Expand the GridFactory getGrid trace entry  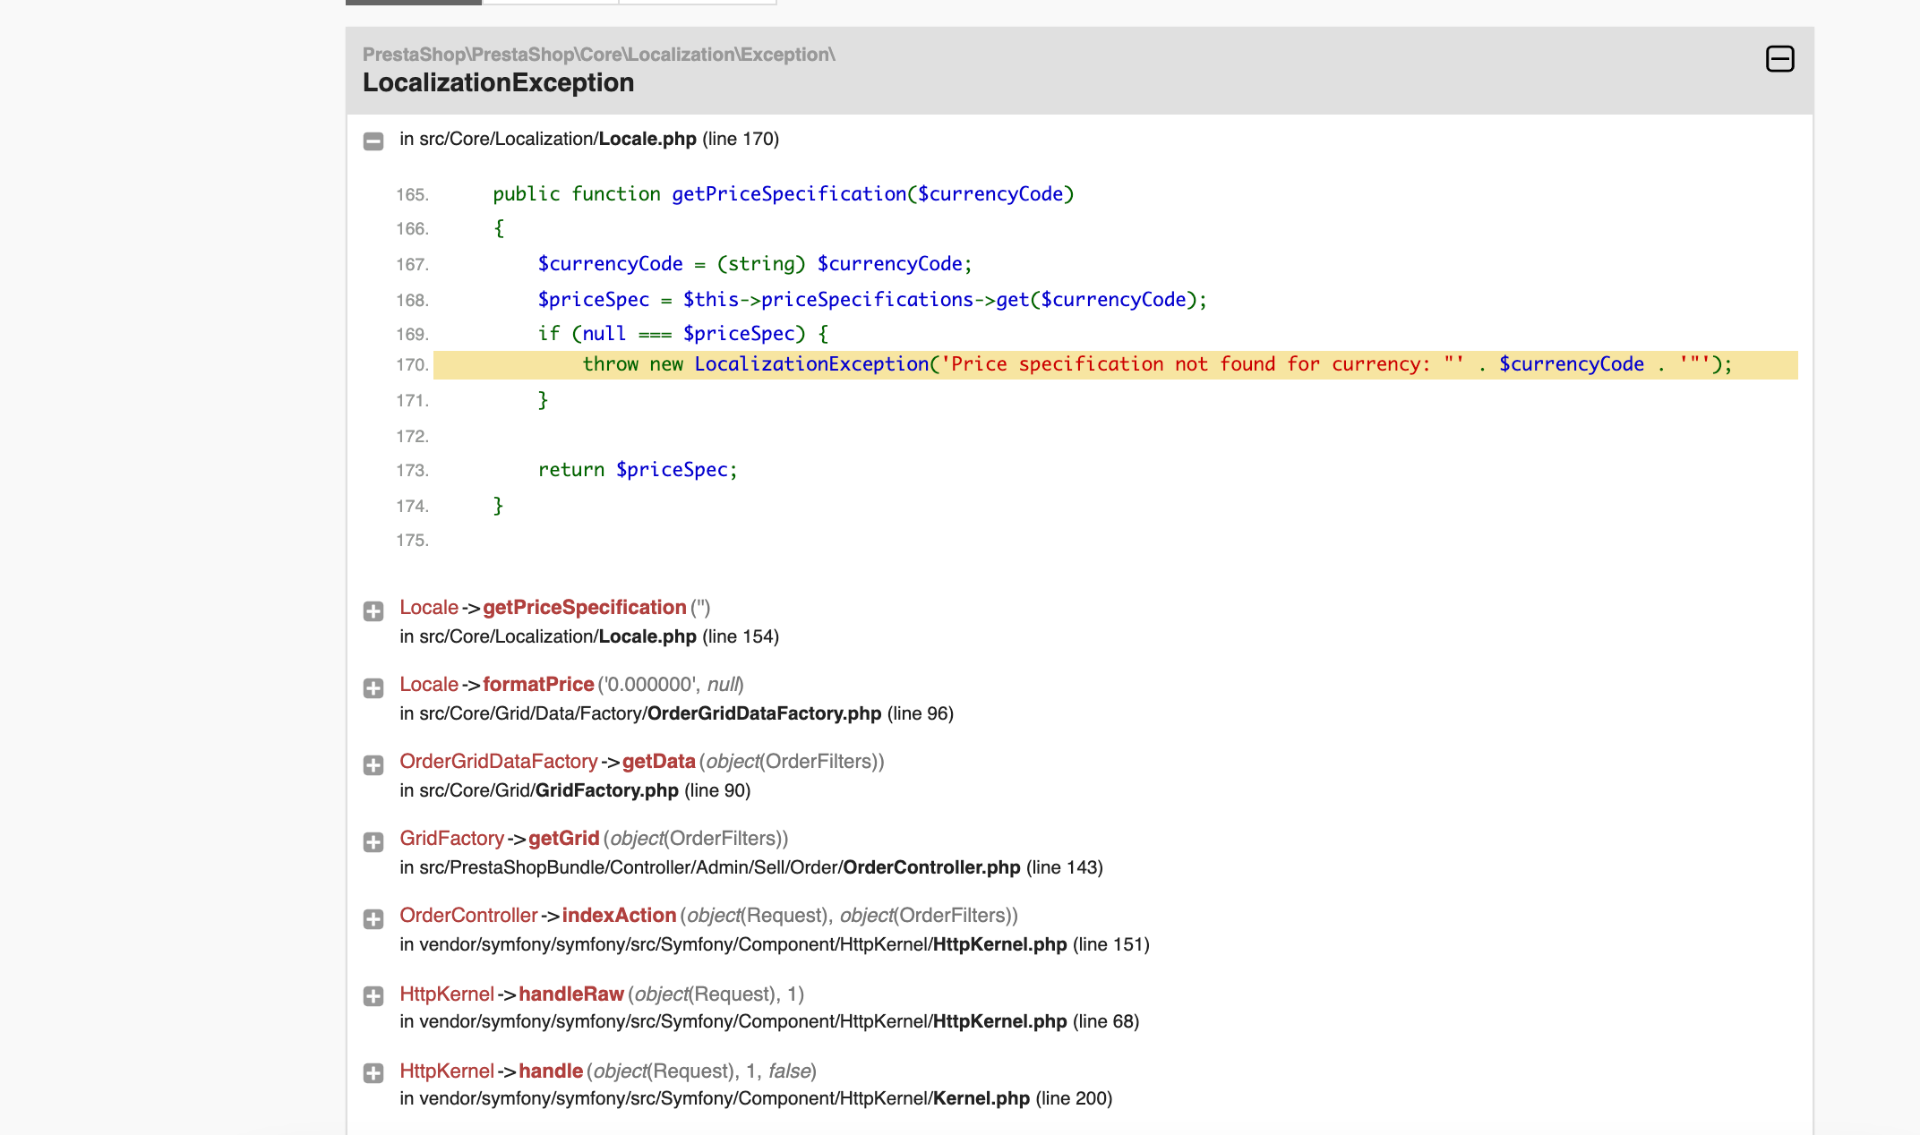coord(373,842)
